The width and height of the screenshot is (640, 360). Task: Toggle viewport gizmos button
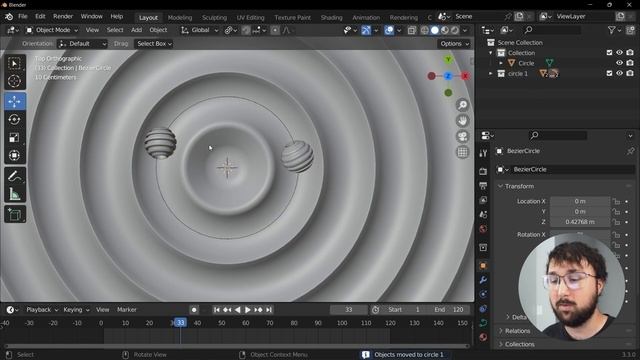pyautogui.click(x=366, y=30)
